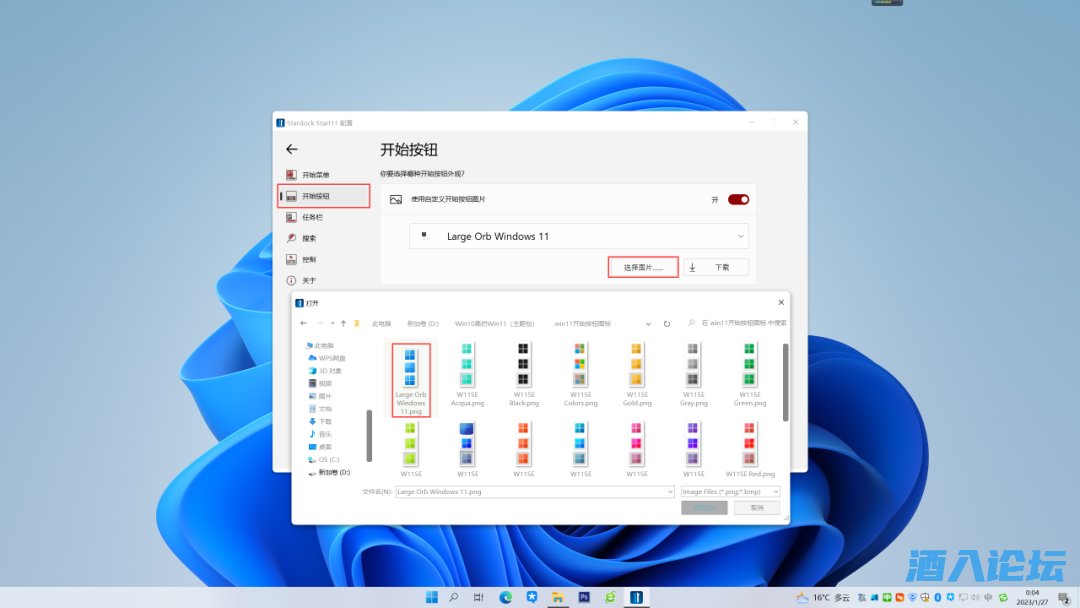Open the Windows Start button on taskbar
This screenshot has height=608, width=1080.
432,597
